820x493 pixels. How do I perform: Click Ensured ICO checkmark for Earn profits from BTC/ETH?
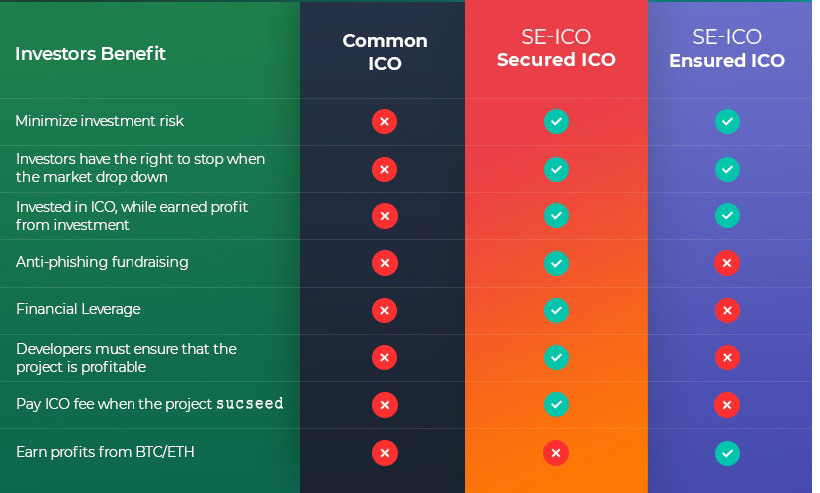click(727, 453)
